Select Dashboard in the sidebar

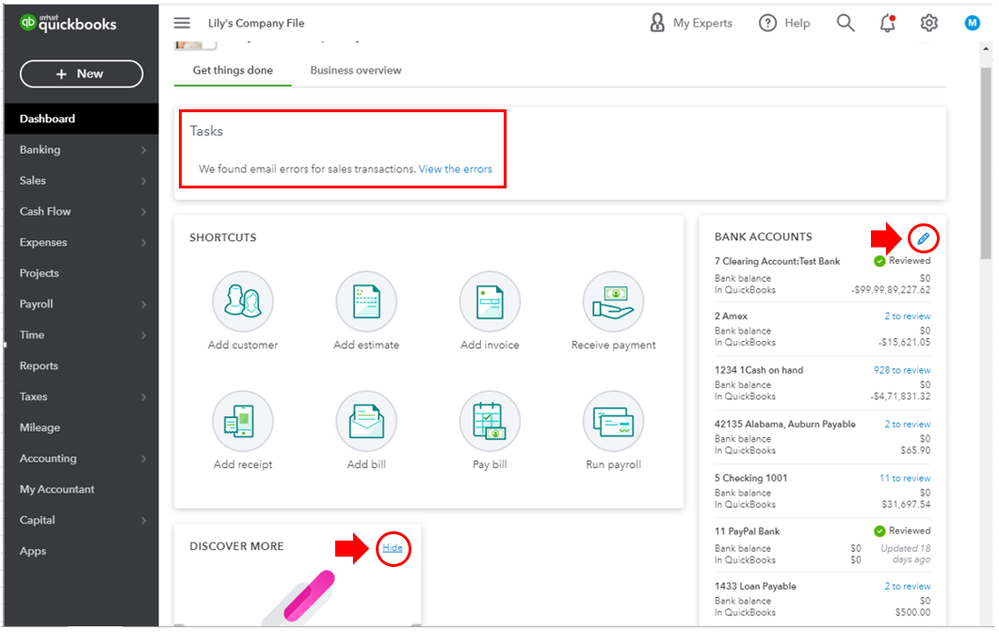tap(81, 118)
